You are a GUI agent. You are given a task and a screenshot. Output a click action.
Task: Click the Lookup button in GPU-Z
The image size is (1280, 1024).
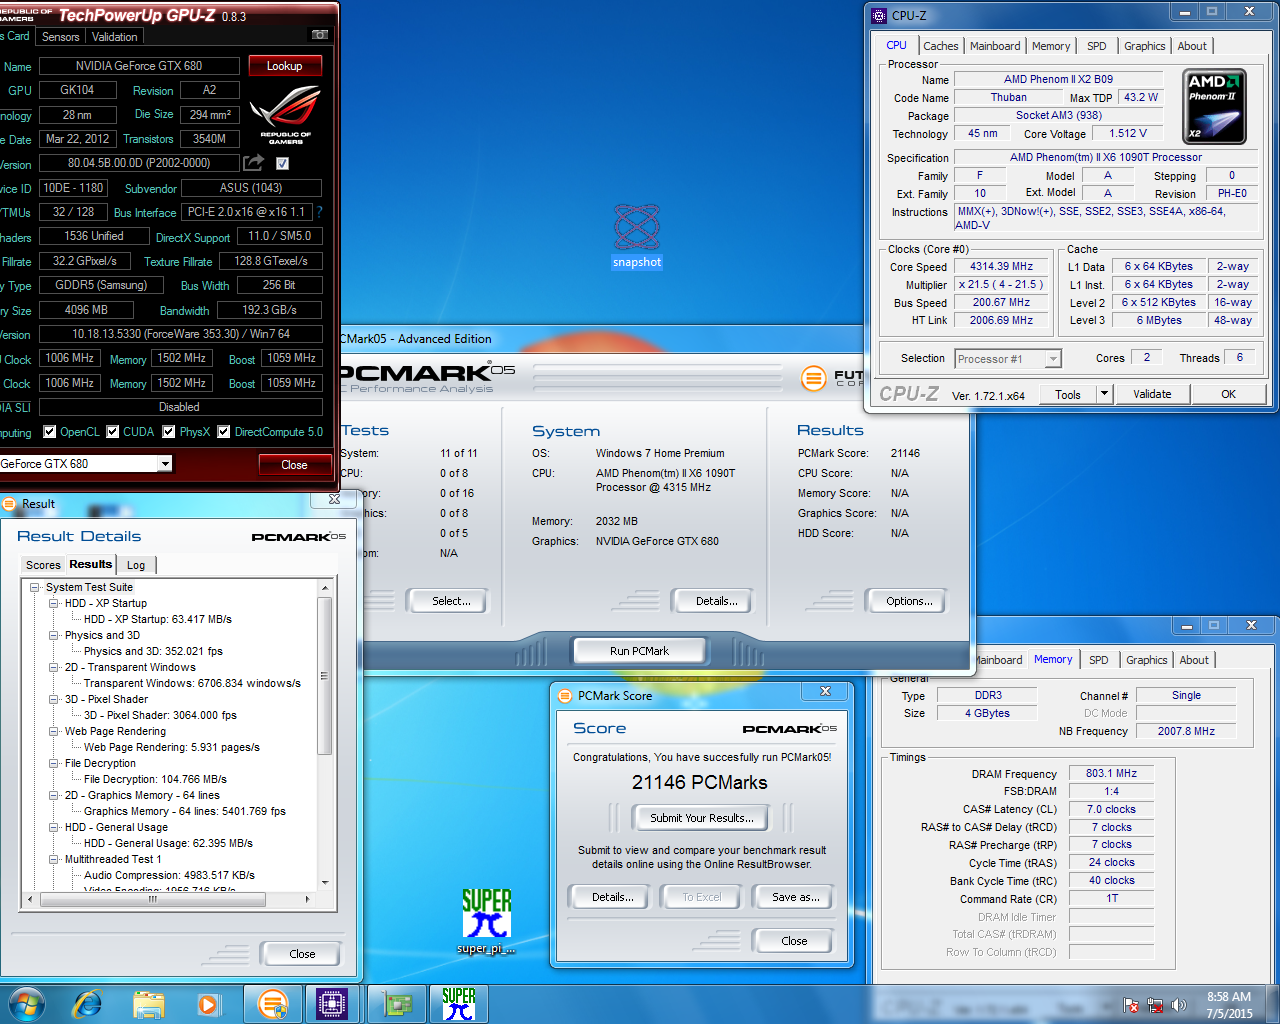[x=285, y=66]
